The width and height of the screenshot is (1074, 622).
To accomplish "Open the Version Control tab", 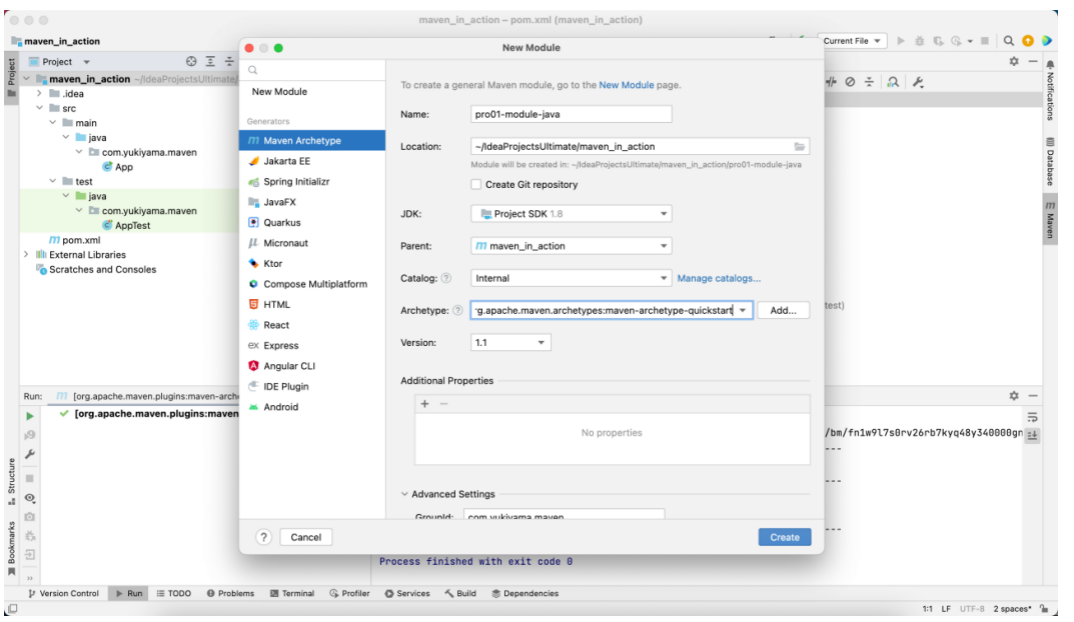I will coord(64,593).
